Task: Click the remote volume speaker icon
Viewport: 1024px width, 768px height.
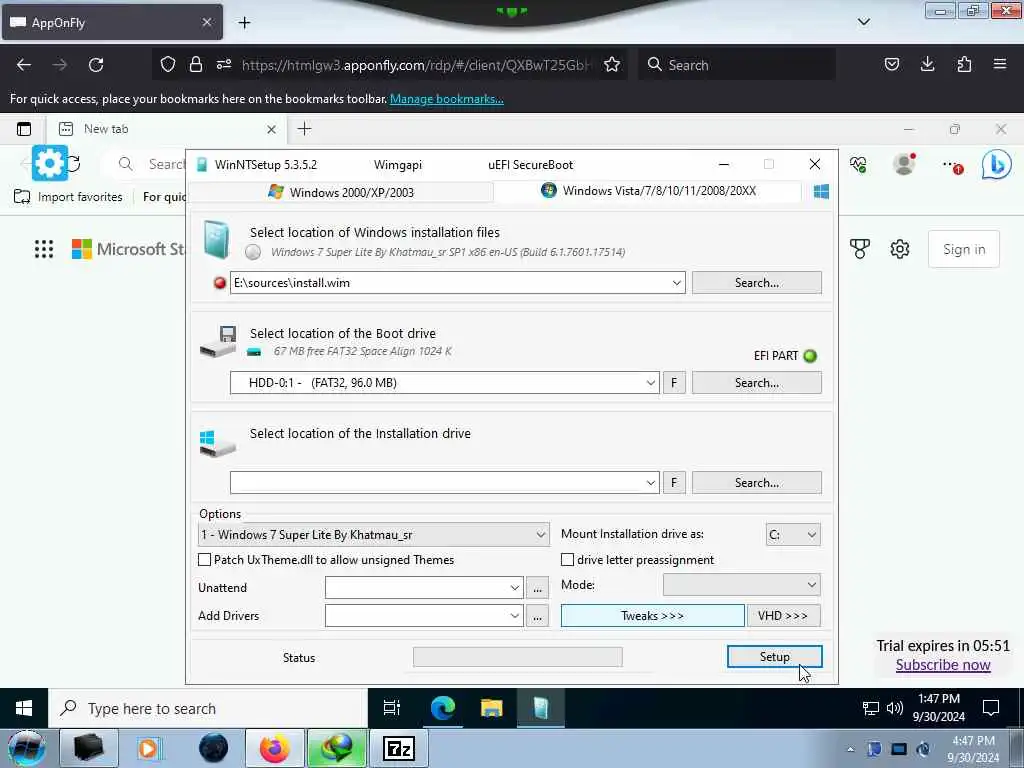Action: (x=895, y=708)
